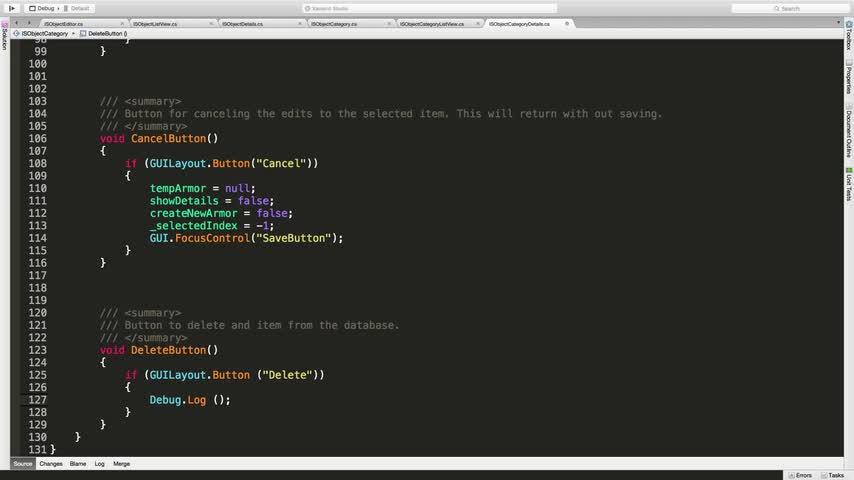This screenshot has width=854, height=480.
Task: Switch to ISObjectCategory.cs tab
Action: point(334,24)
